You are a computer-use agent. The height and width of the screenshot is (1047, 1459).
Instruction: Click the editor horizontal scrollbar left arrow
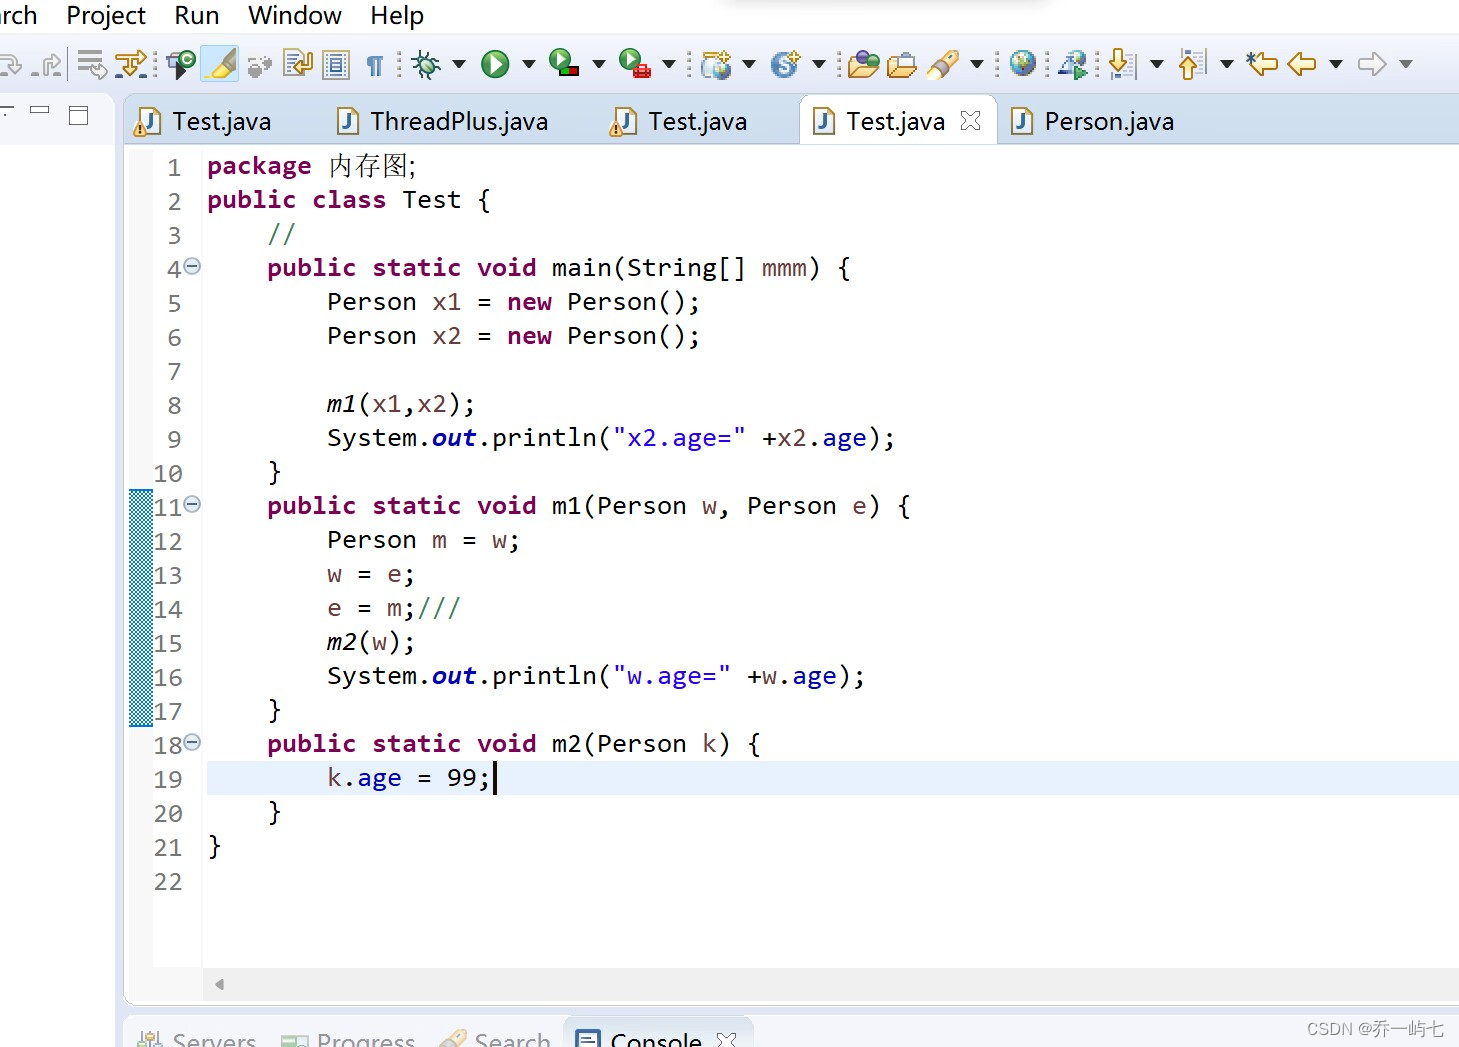[x=219, y=984]
